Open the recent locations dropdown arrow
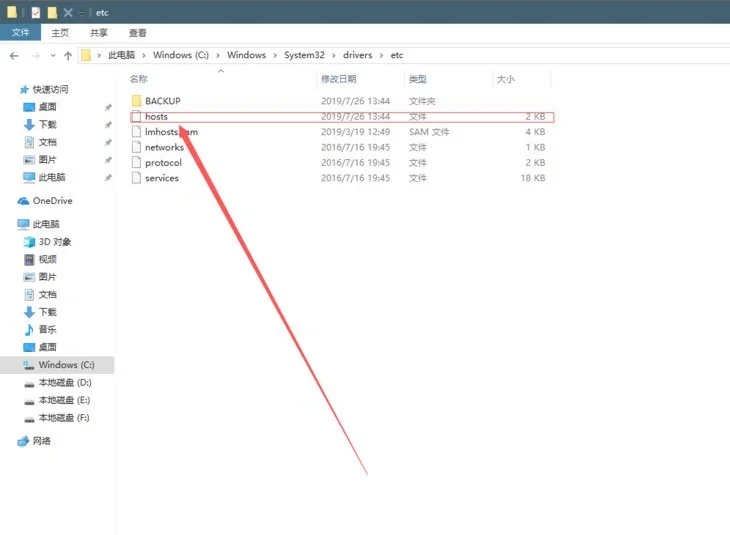The image size is (730, 535). [x=53, y=56]
